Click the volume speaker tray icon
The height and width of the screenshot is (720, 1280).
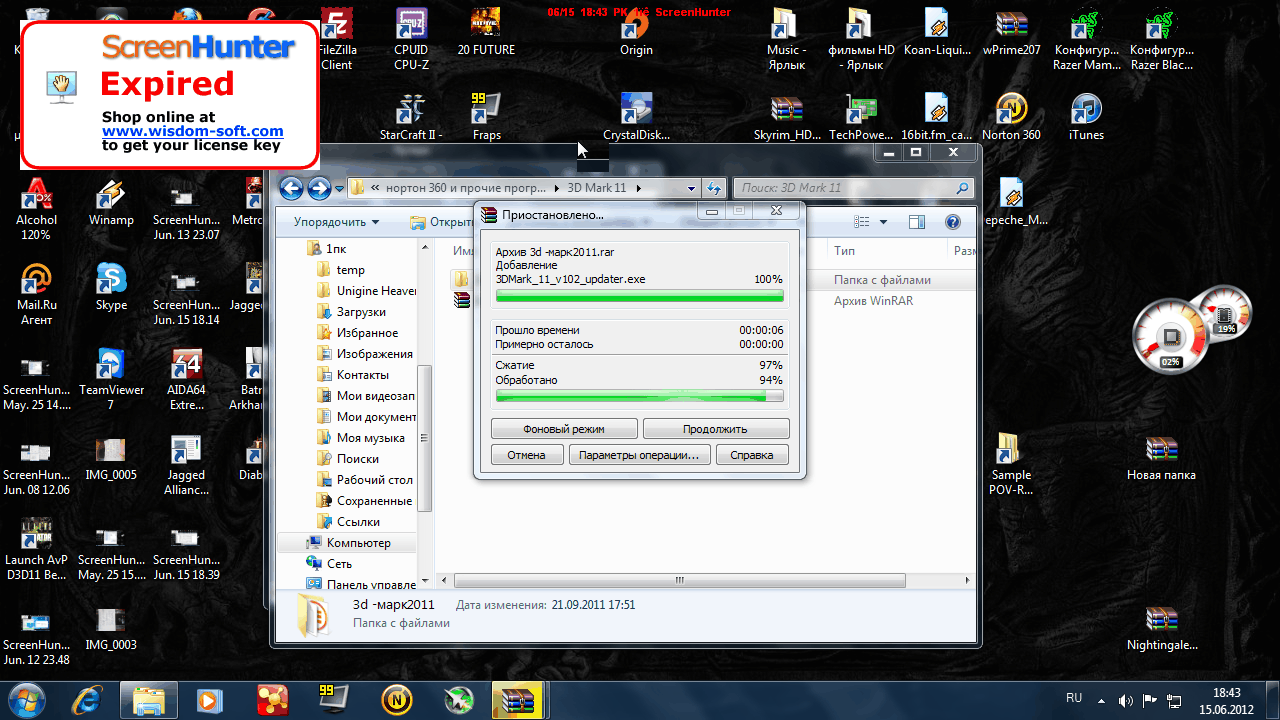(x=1125, y=701)
